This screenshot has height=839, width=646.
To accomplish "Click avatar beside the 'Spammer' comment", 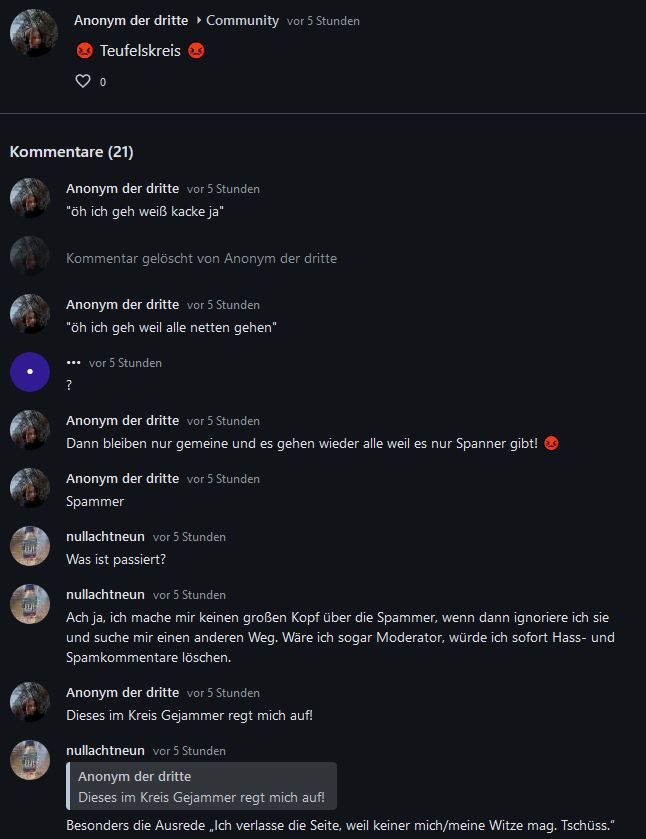I will (x=30, y=488).
